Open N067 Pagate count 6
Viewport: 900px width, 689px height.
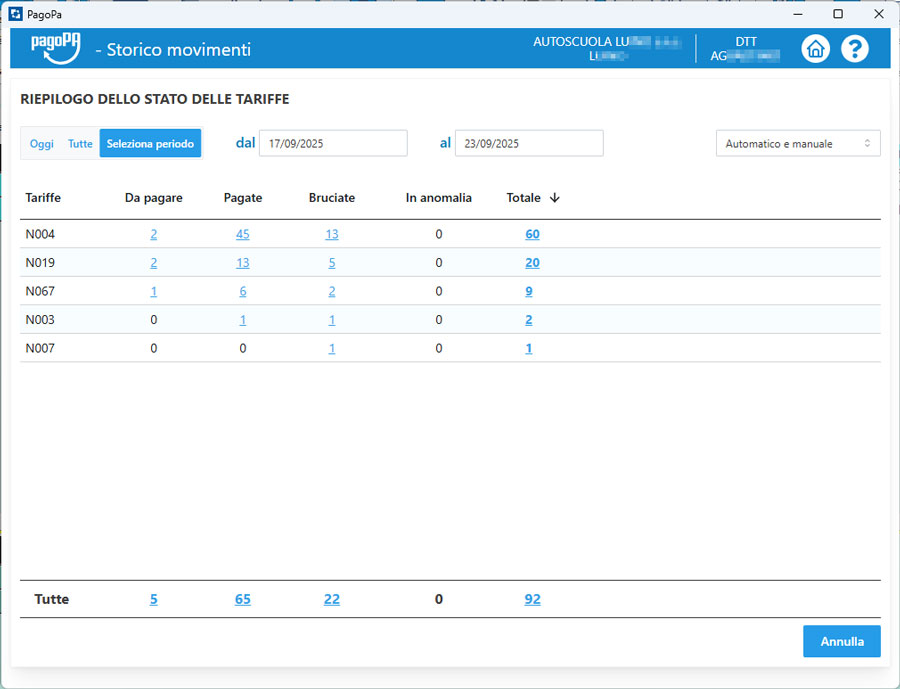click(x=243, y=292)
